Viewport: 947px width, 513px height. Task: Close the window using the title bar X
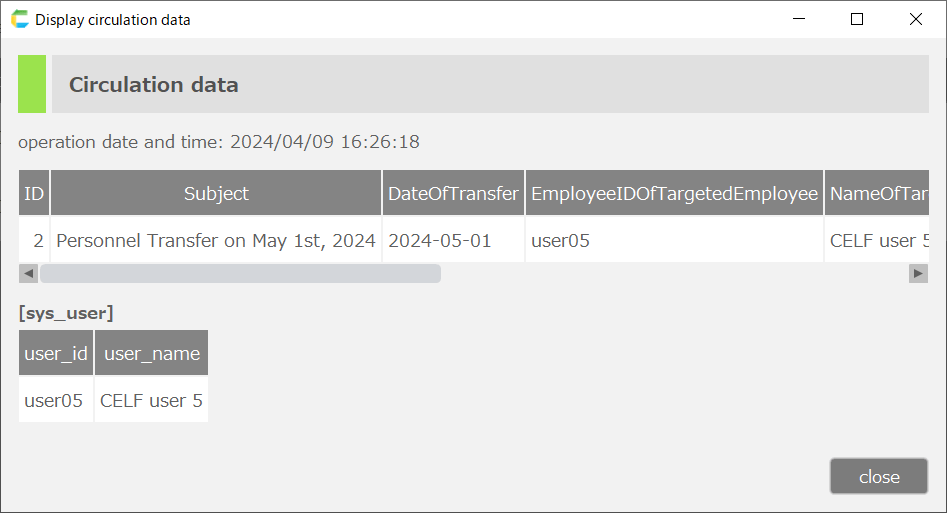click(916, 19)
